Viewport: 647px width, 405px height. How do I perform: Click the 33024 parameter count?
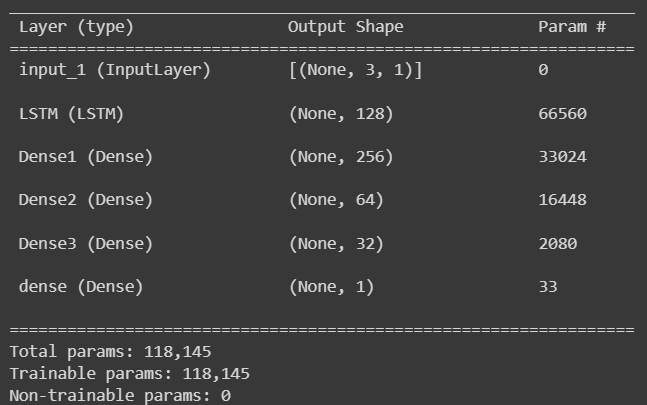(x=562, y=157)
